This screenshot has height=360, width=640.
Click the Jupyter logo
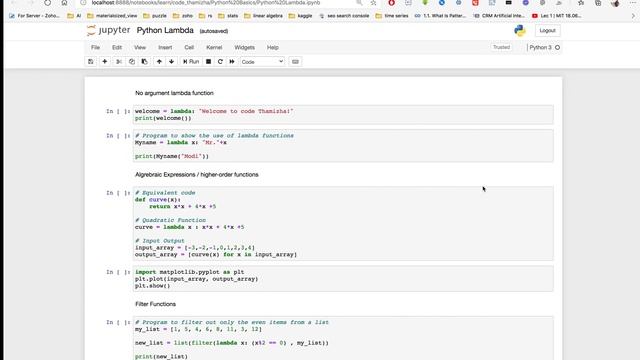point(109,31)
